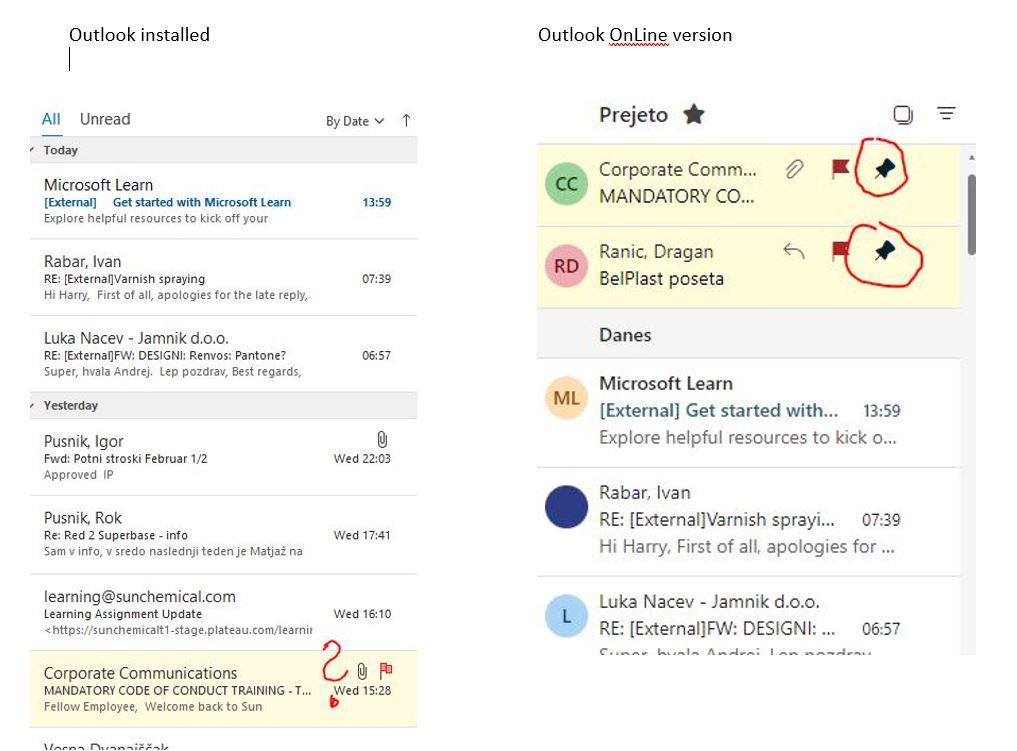Open Luka Nacev DESIGN email online

click(748, 615)
